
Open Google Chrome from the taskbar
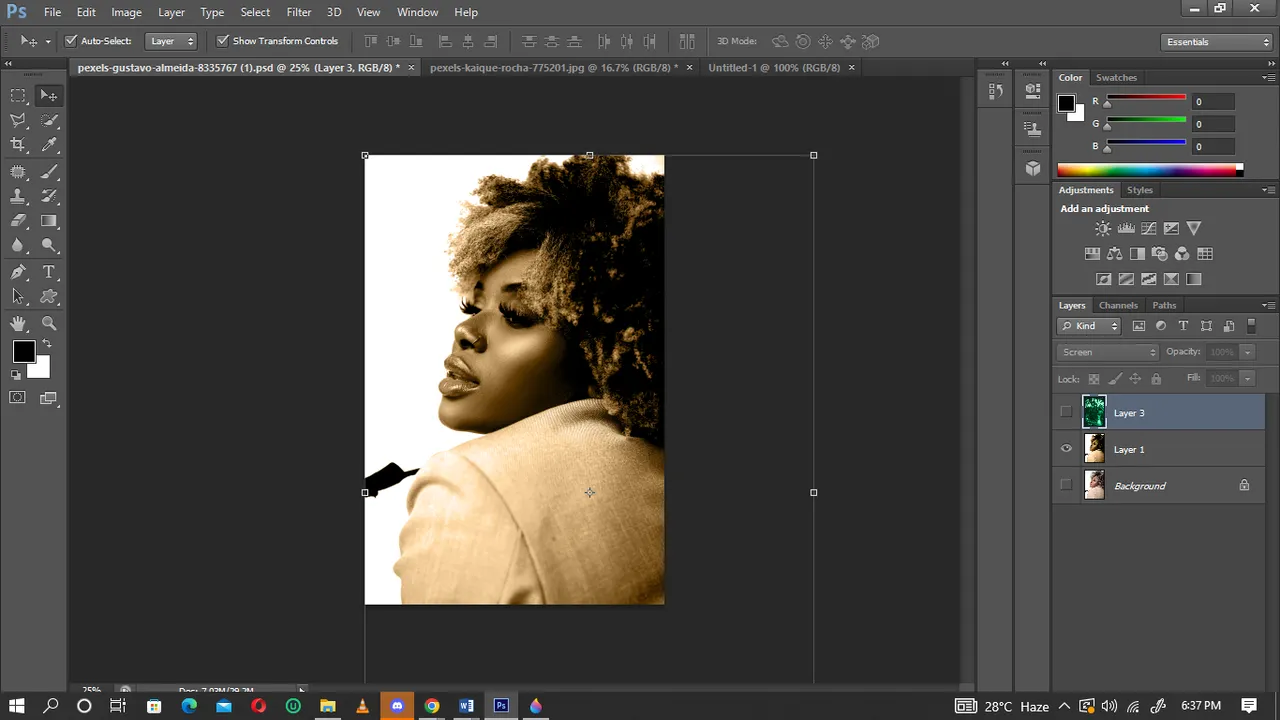[431, 706]
